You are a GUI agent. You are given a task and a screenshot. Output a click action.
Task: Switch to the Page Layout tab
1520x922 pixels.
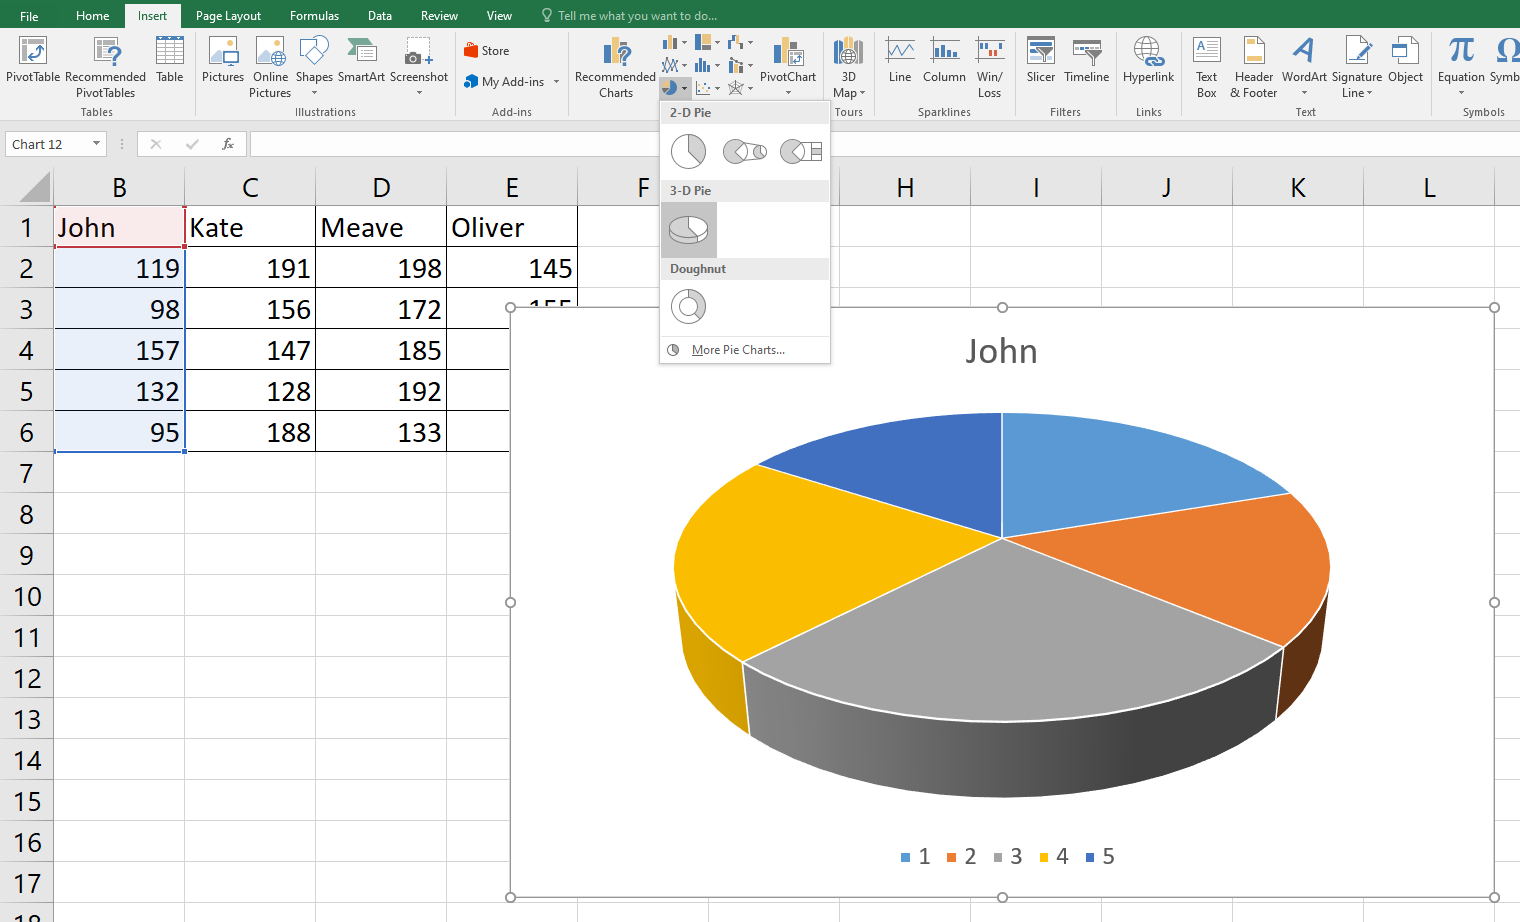coord(228,16)
